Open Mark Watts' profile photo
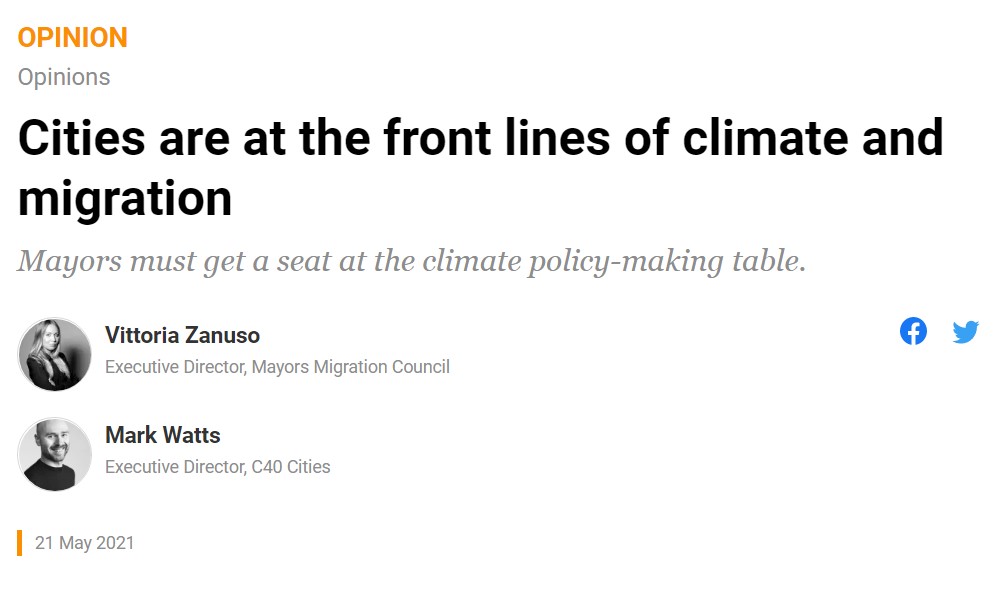Viewport: 1000px width, 601px height. coord(55,454)
